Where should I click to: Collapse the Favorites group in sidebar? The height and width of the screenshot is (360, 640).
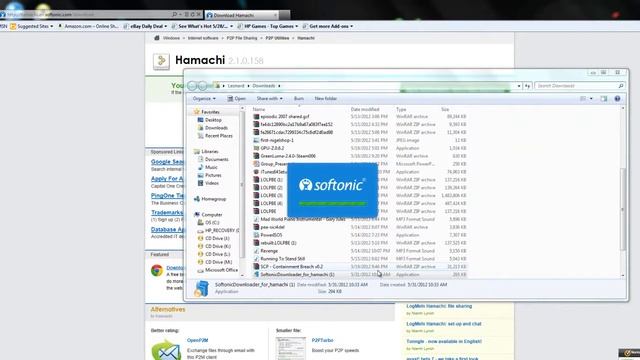pyautogui.click(x=207, y=111)
